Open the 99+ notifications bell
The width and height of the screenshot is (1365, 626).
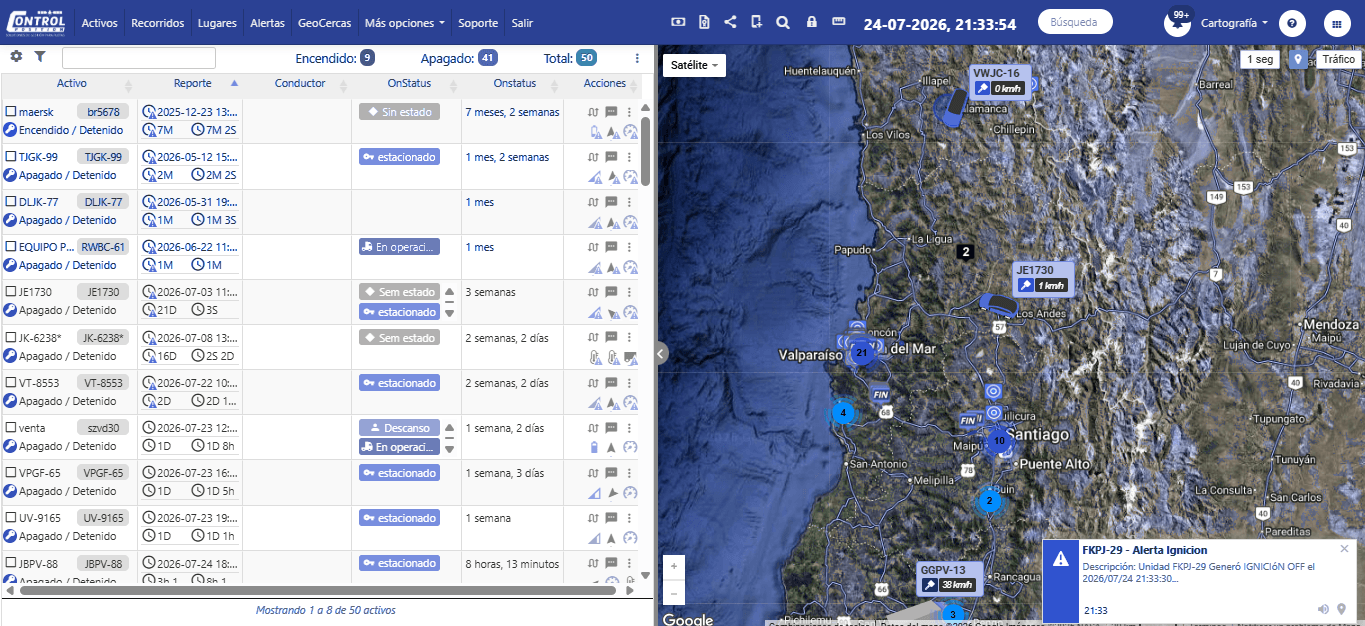pos(1177,22)
